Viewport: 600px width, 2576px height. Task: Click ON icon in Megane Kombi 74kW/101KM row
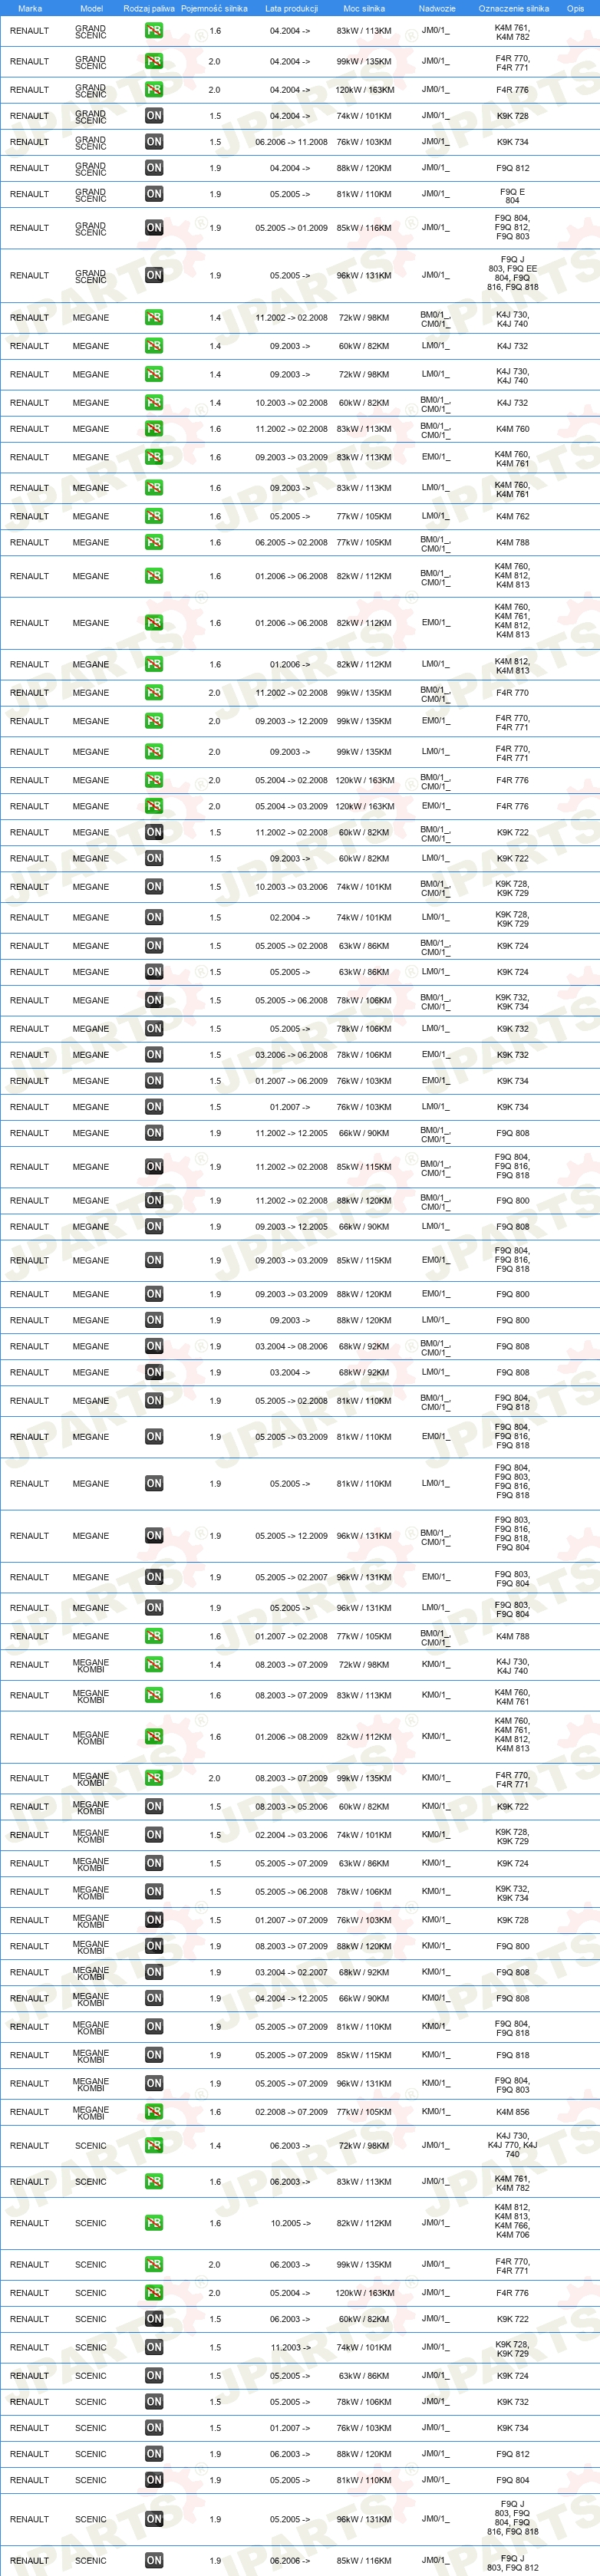tap(153, 1835)
